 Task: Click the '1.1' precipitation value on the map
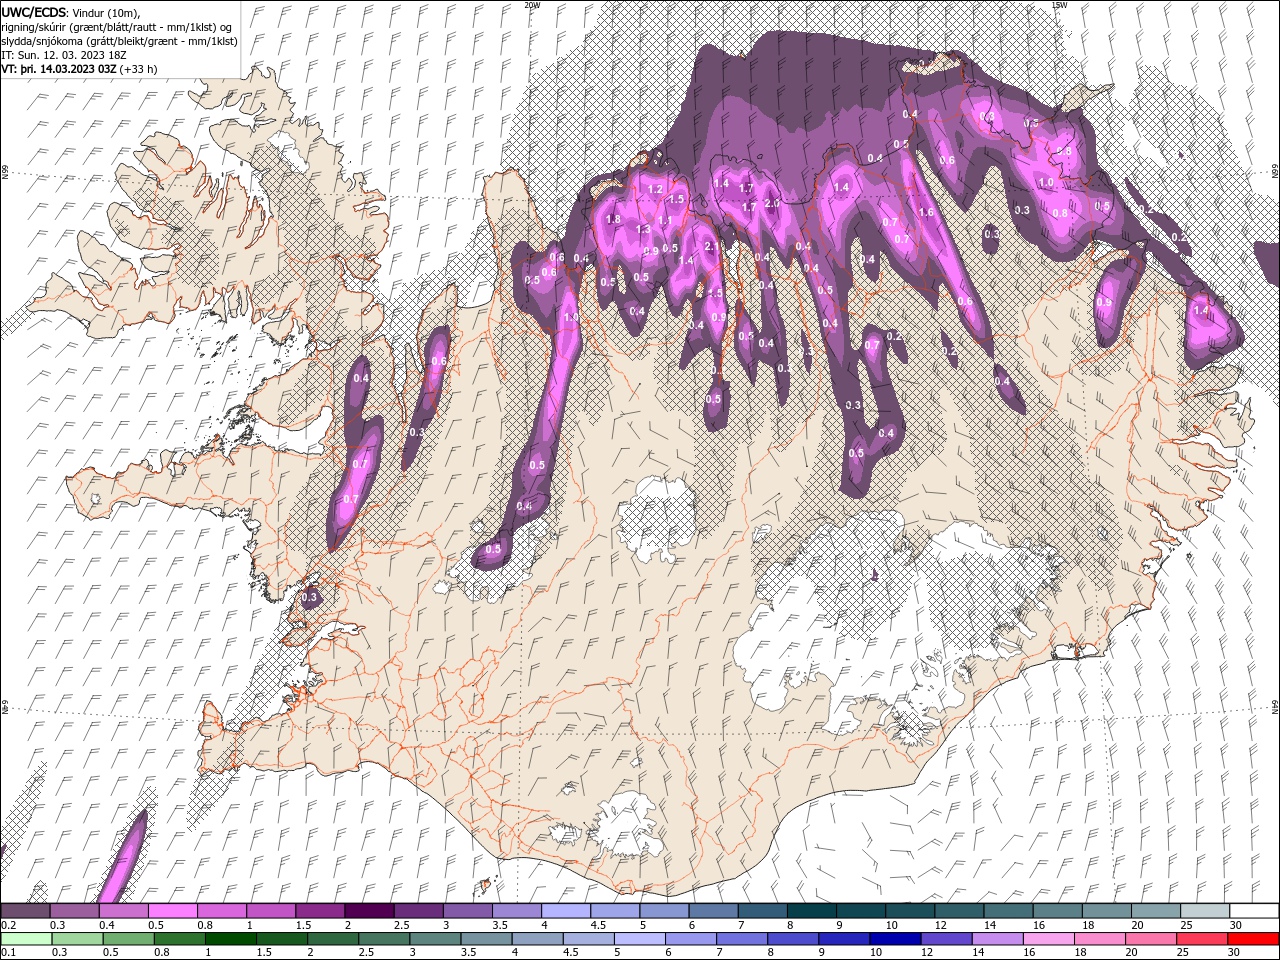(665, 220)
